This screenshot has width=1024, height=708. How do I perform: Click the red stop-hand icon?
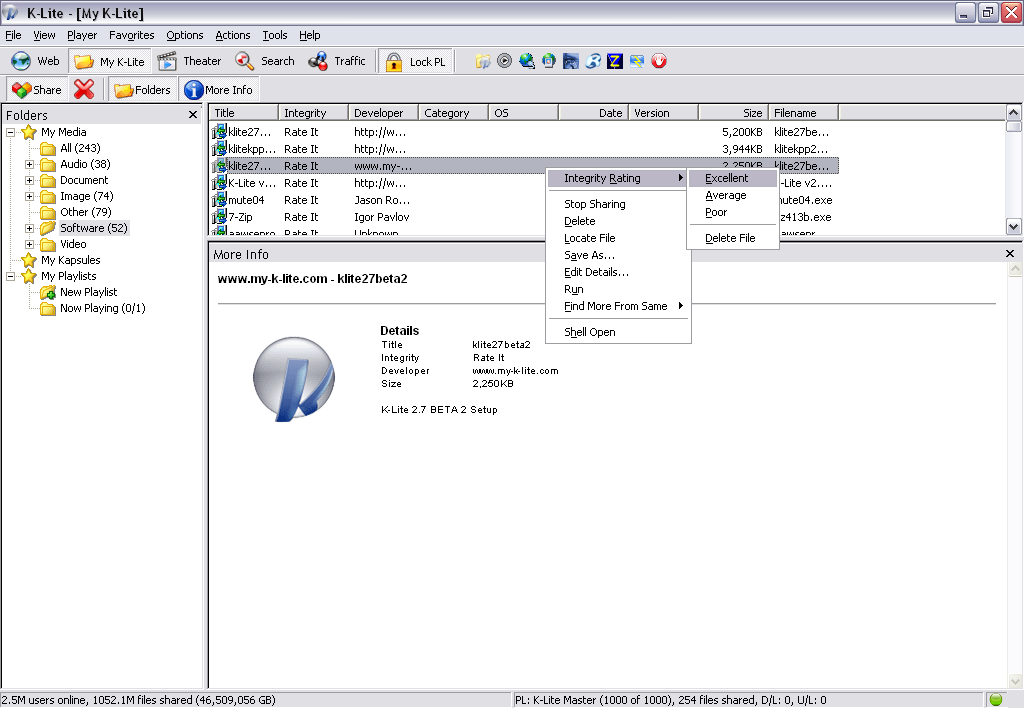coord(659,61)
